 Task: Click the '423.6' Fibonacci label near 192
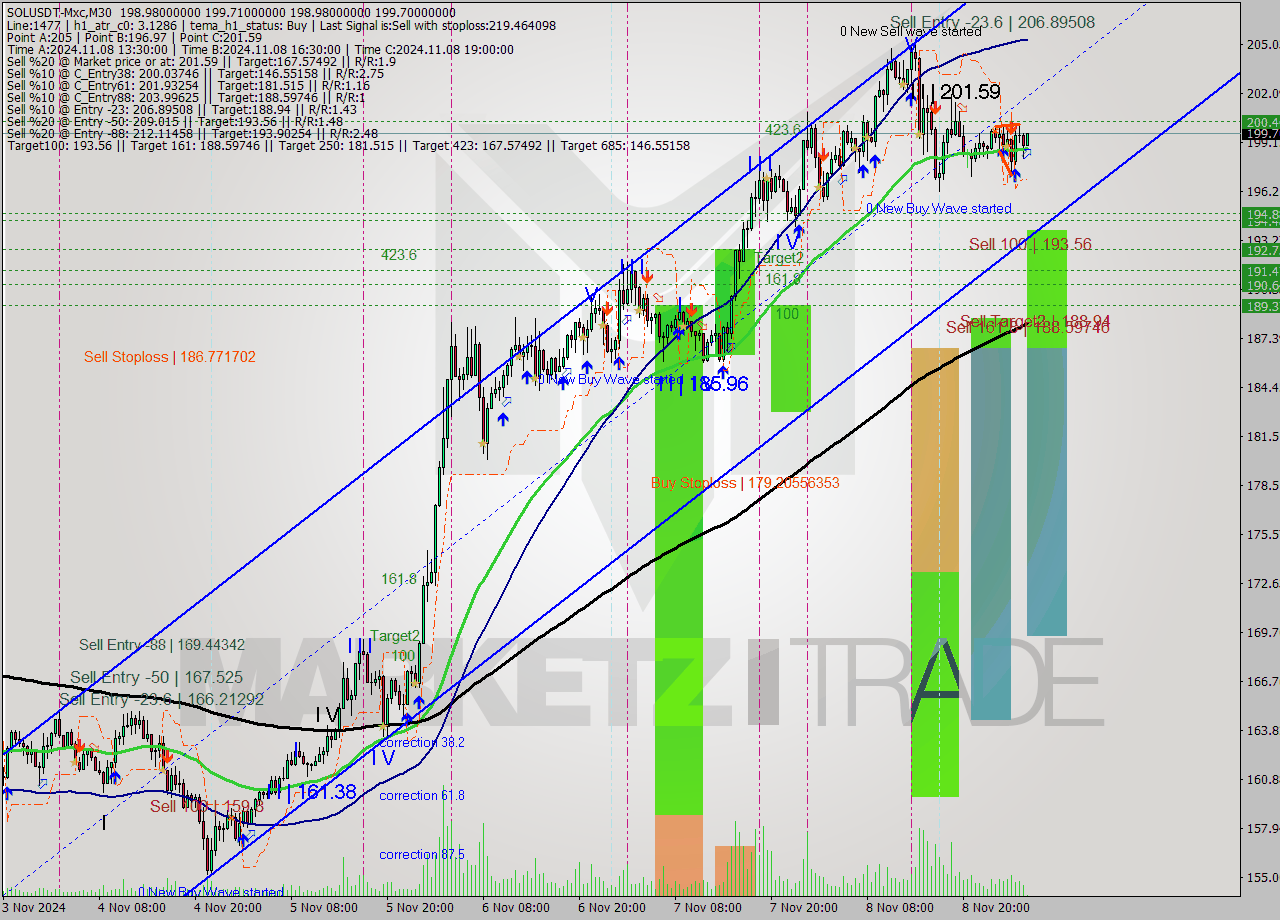pyautogui.click(x=398, y=255)
